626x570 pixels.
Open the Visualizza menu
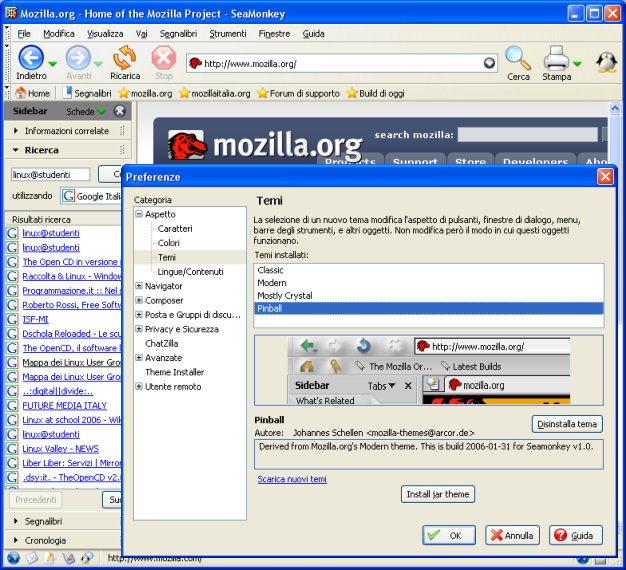tap(105, 34)
